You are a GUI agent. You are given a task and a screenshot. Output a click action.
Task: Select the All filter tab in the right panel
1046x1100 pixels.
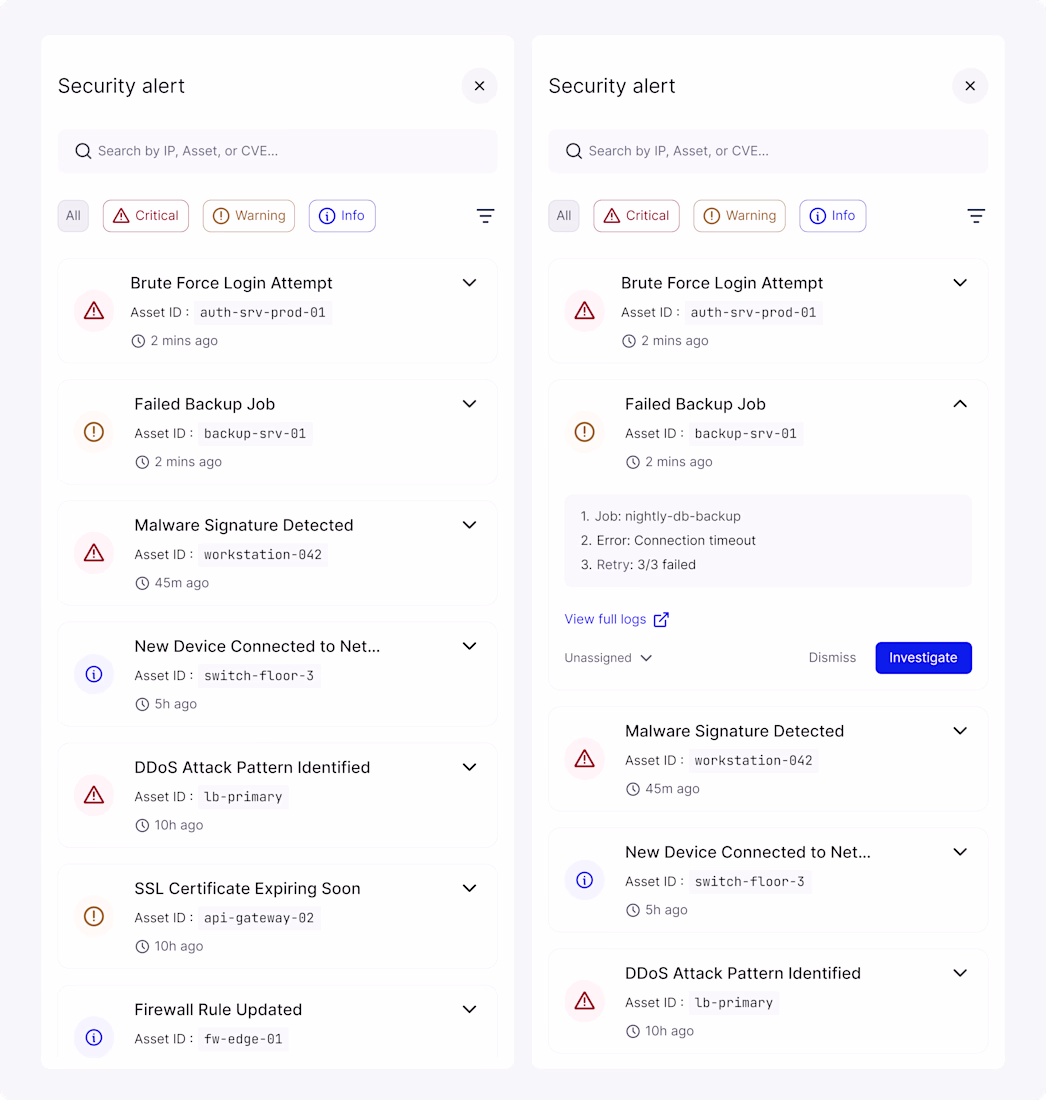point(564,215)
